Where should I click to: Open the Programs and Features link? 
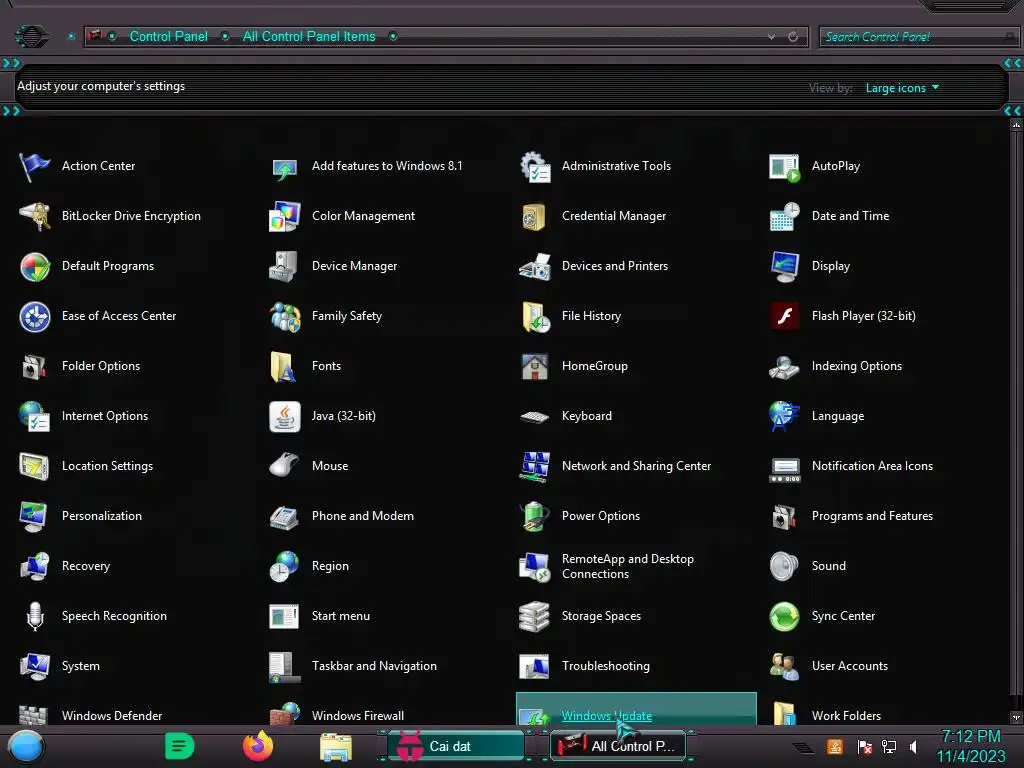[872, 516]
